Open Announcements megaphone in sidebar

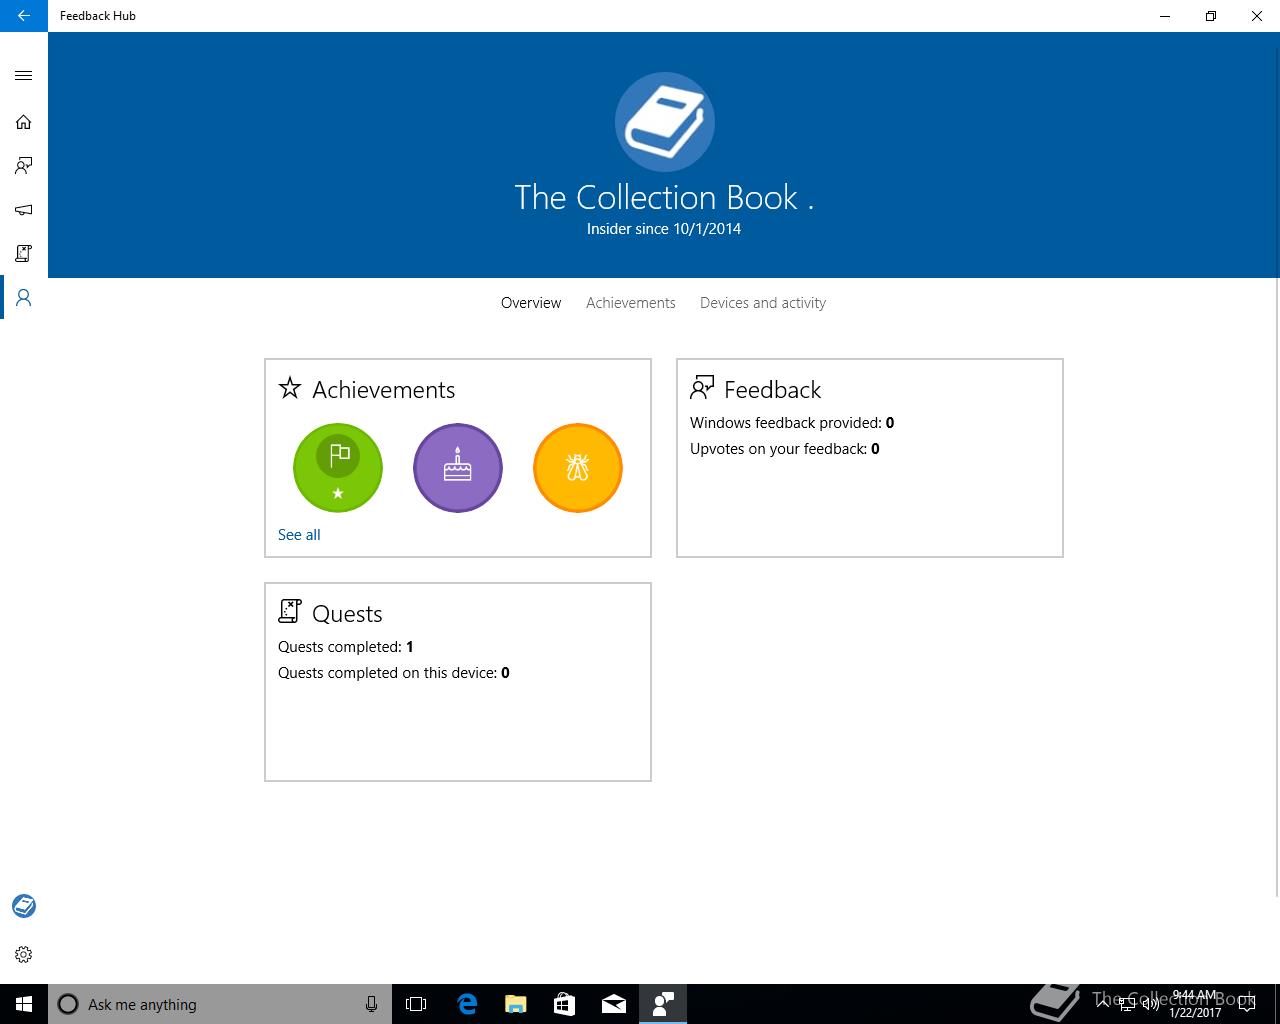(24, 210)
